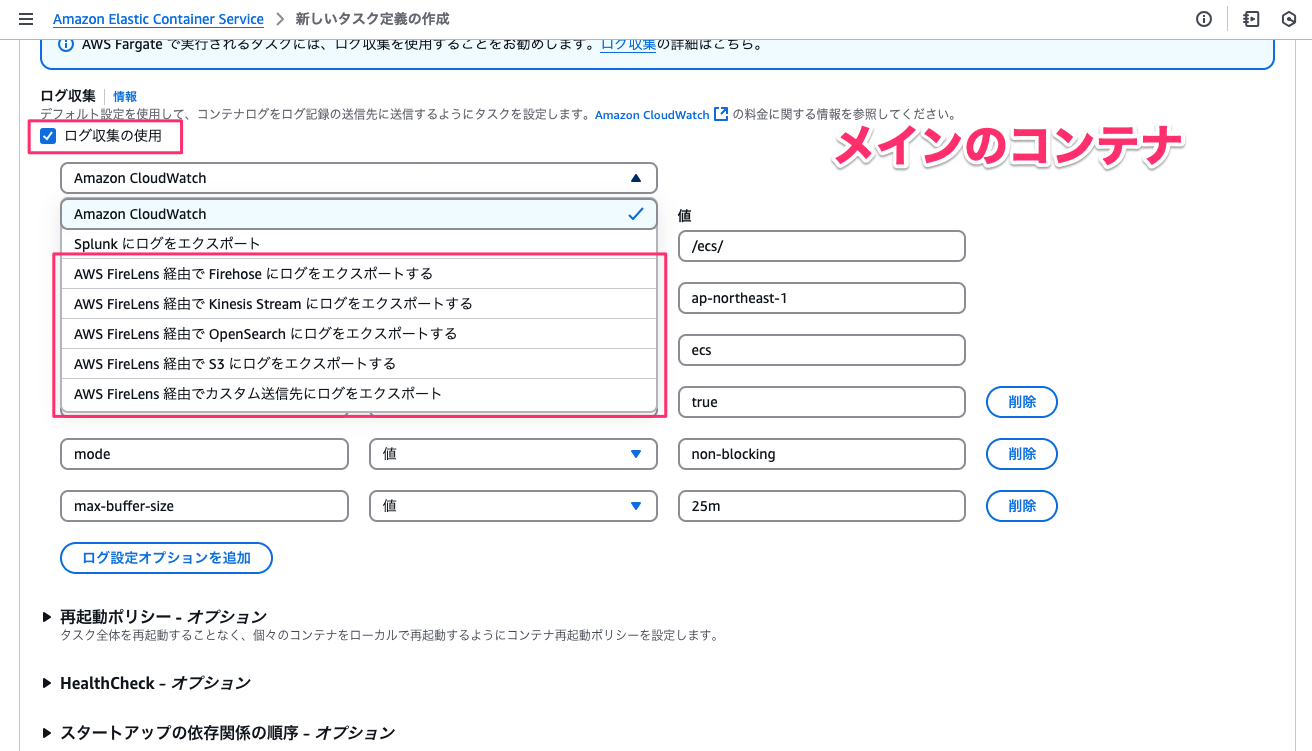Image resolution: width=1312 pixels, height=751 pixels.
Task: Choose FireLens export to Kinesis Stream option
Action: (x=359, y=304)
